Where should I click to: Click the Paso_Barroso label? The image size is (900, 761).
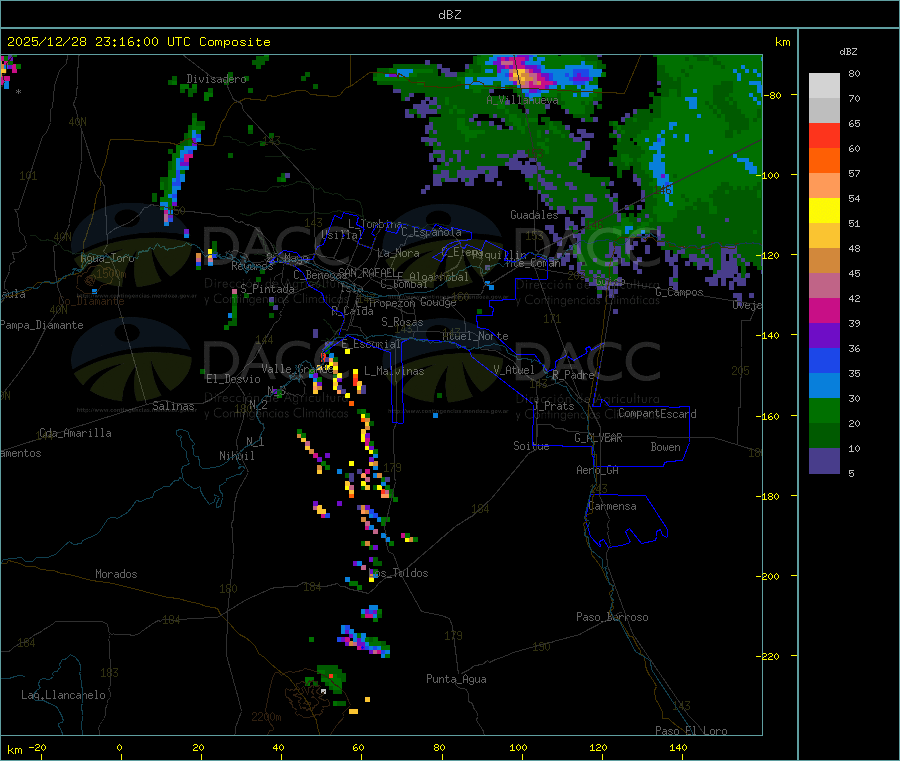pos(612,617)
